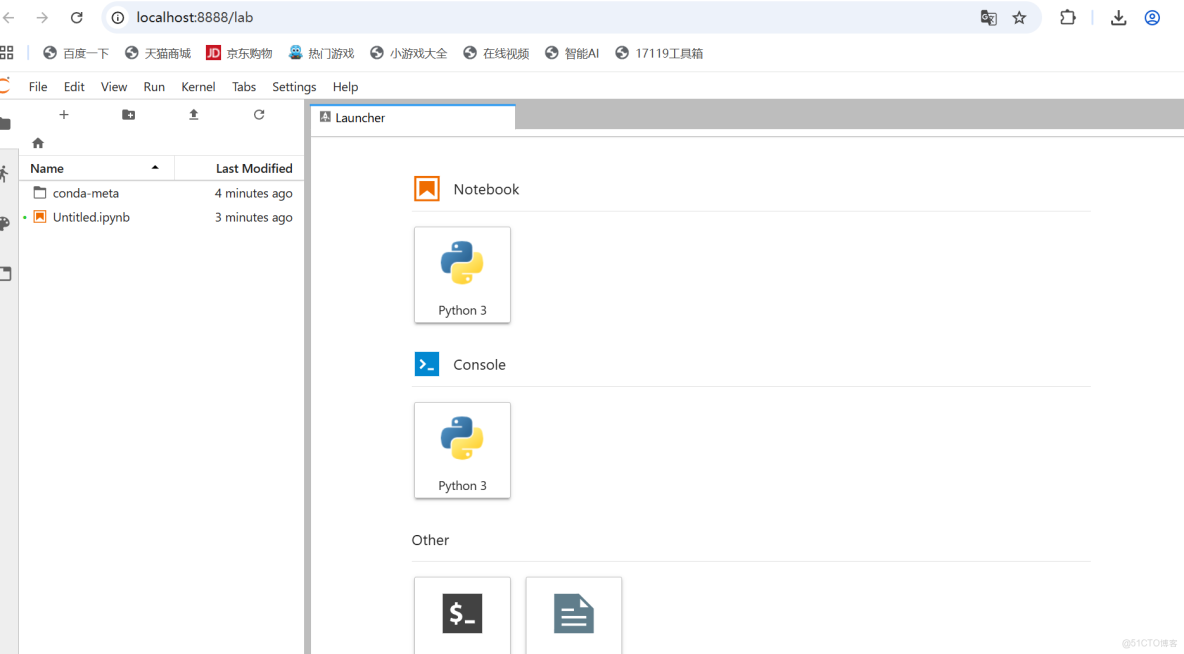Image resolution: width=1184 pixels, height=654 pixels.
Task: Go forward in browser history
Action: coord(42,17)
